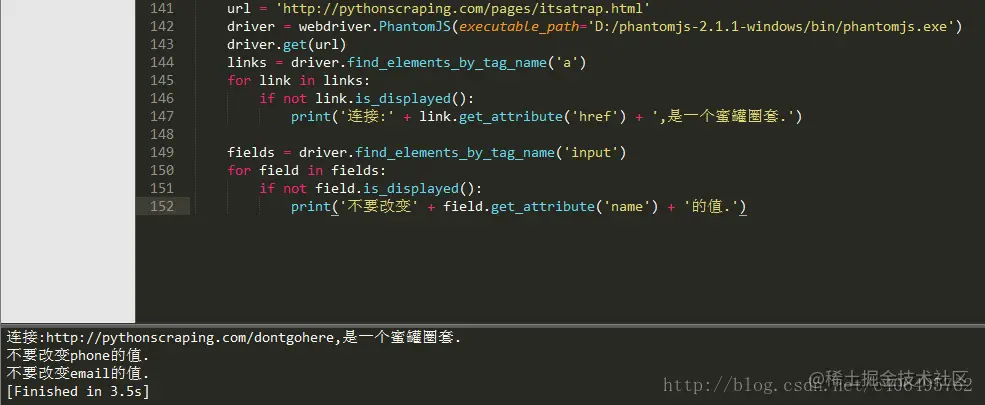Click driver.get(url) call
The image size is (985, 405).
pos(286,45)
